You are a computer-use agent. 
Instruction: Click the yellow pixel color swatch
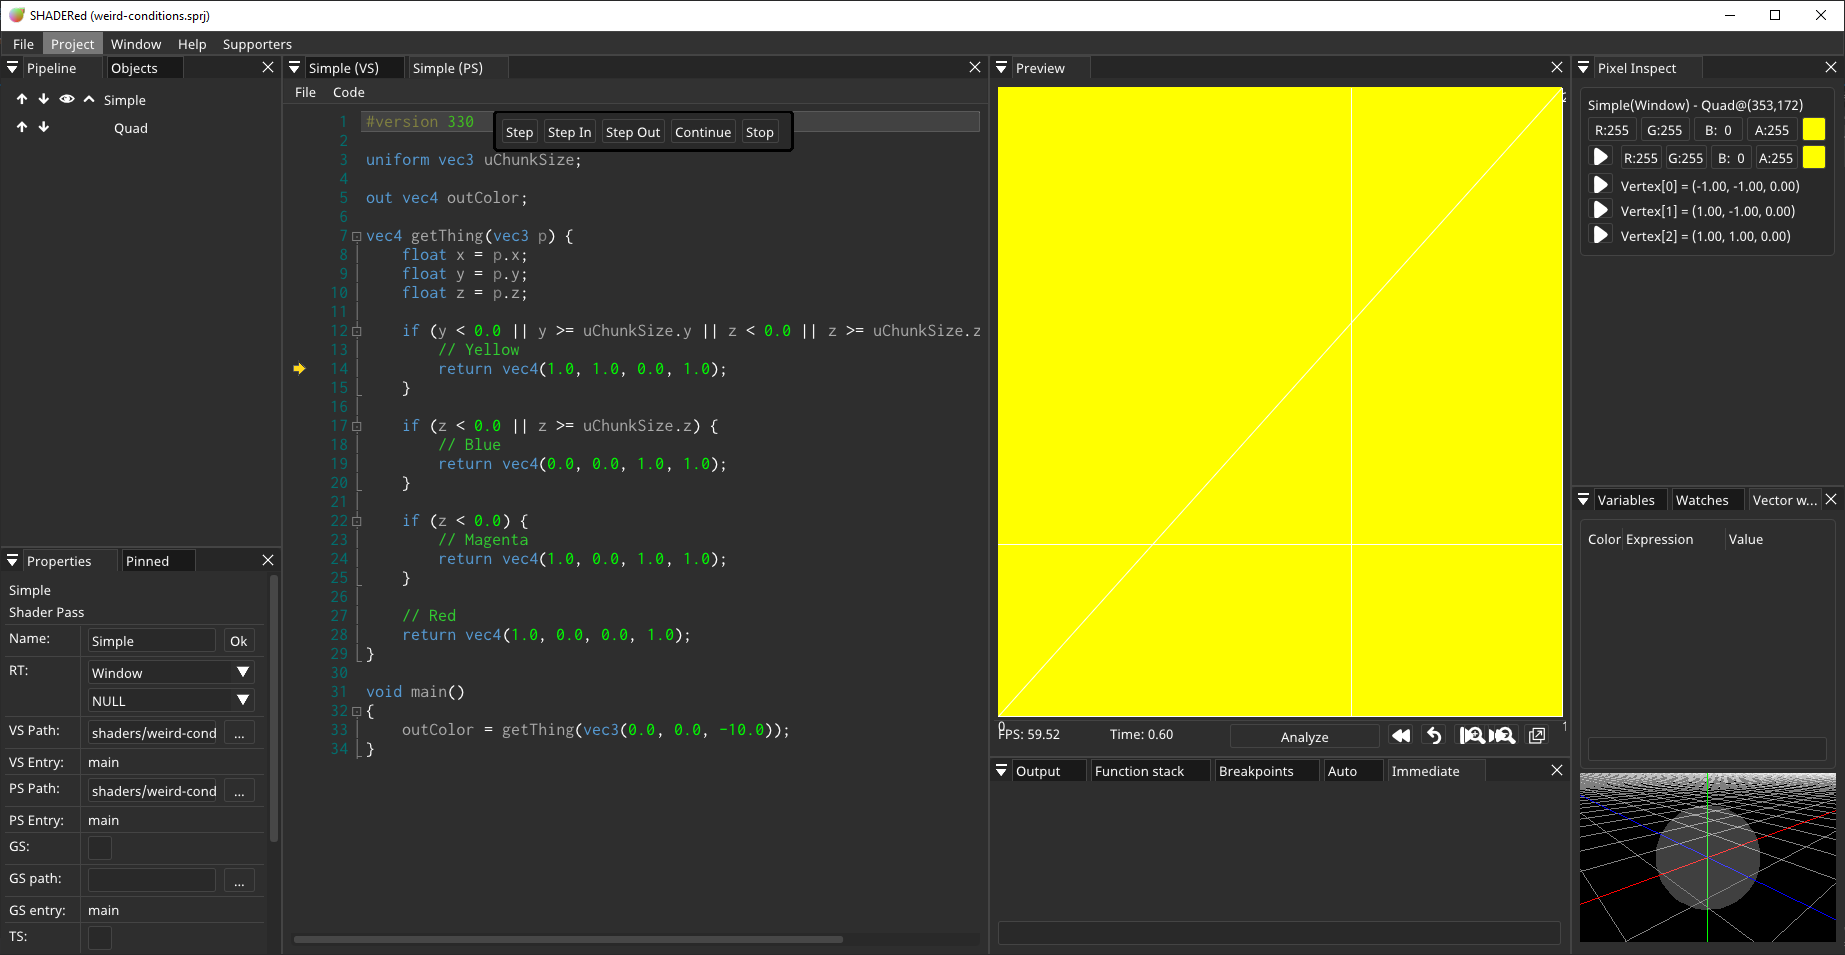(1813, 129)
